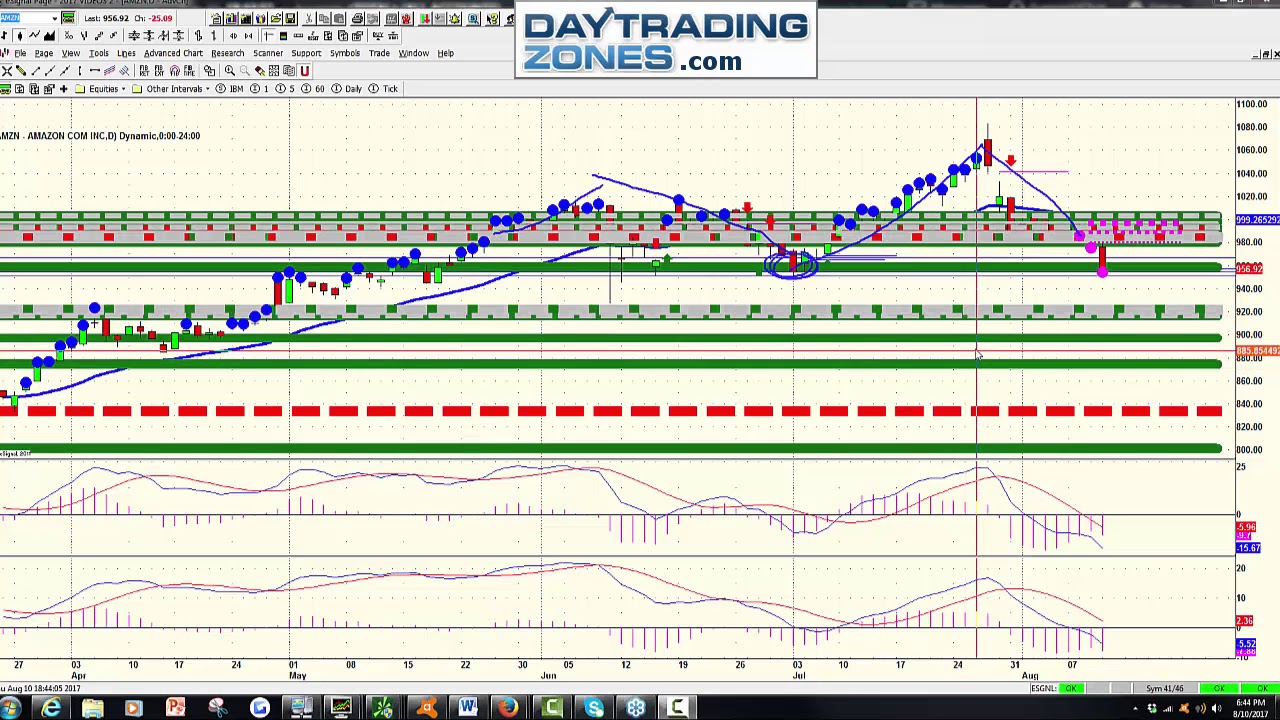Image resolution: width=1280 pixels, height=720 pixels.
Task: Toggle the area chart style
Action: point(49,36)
